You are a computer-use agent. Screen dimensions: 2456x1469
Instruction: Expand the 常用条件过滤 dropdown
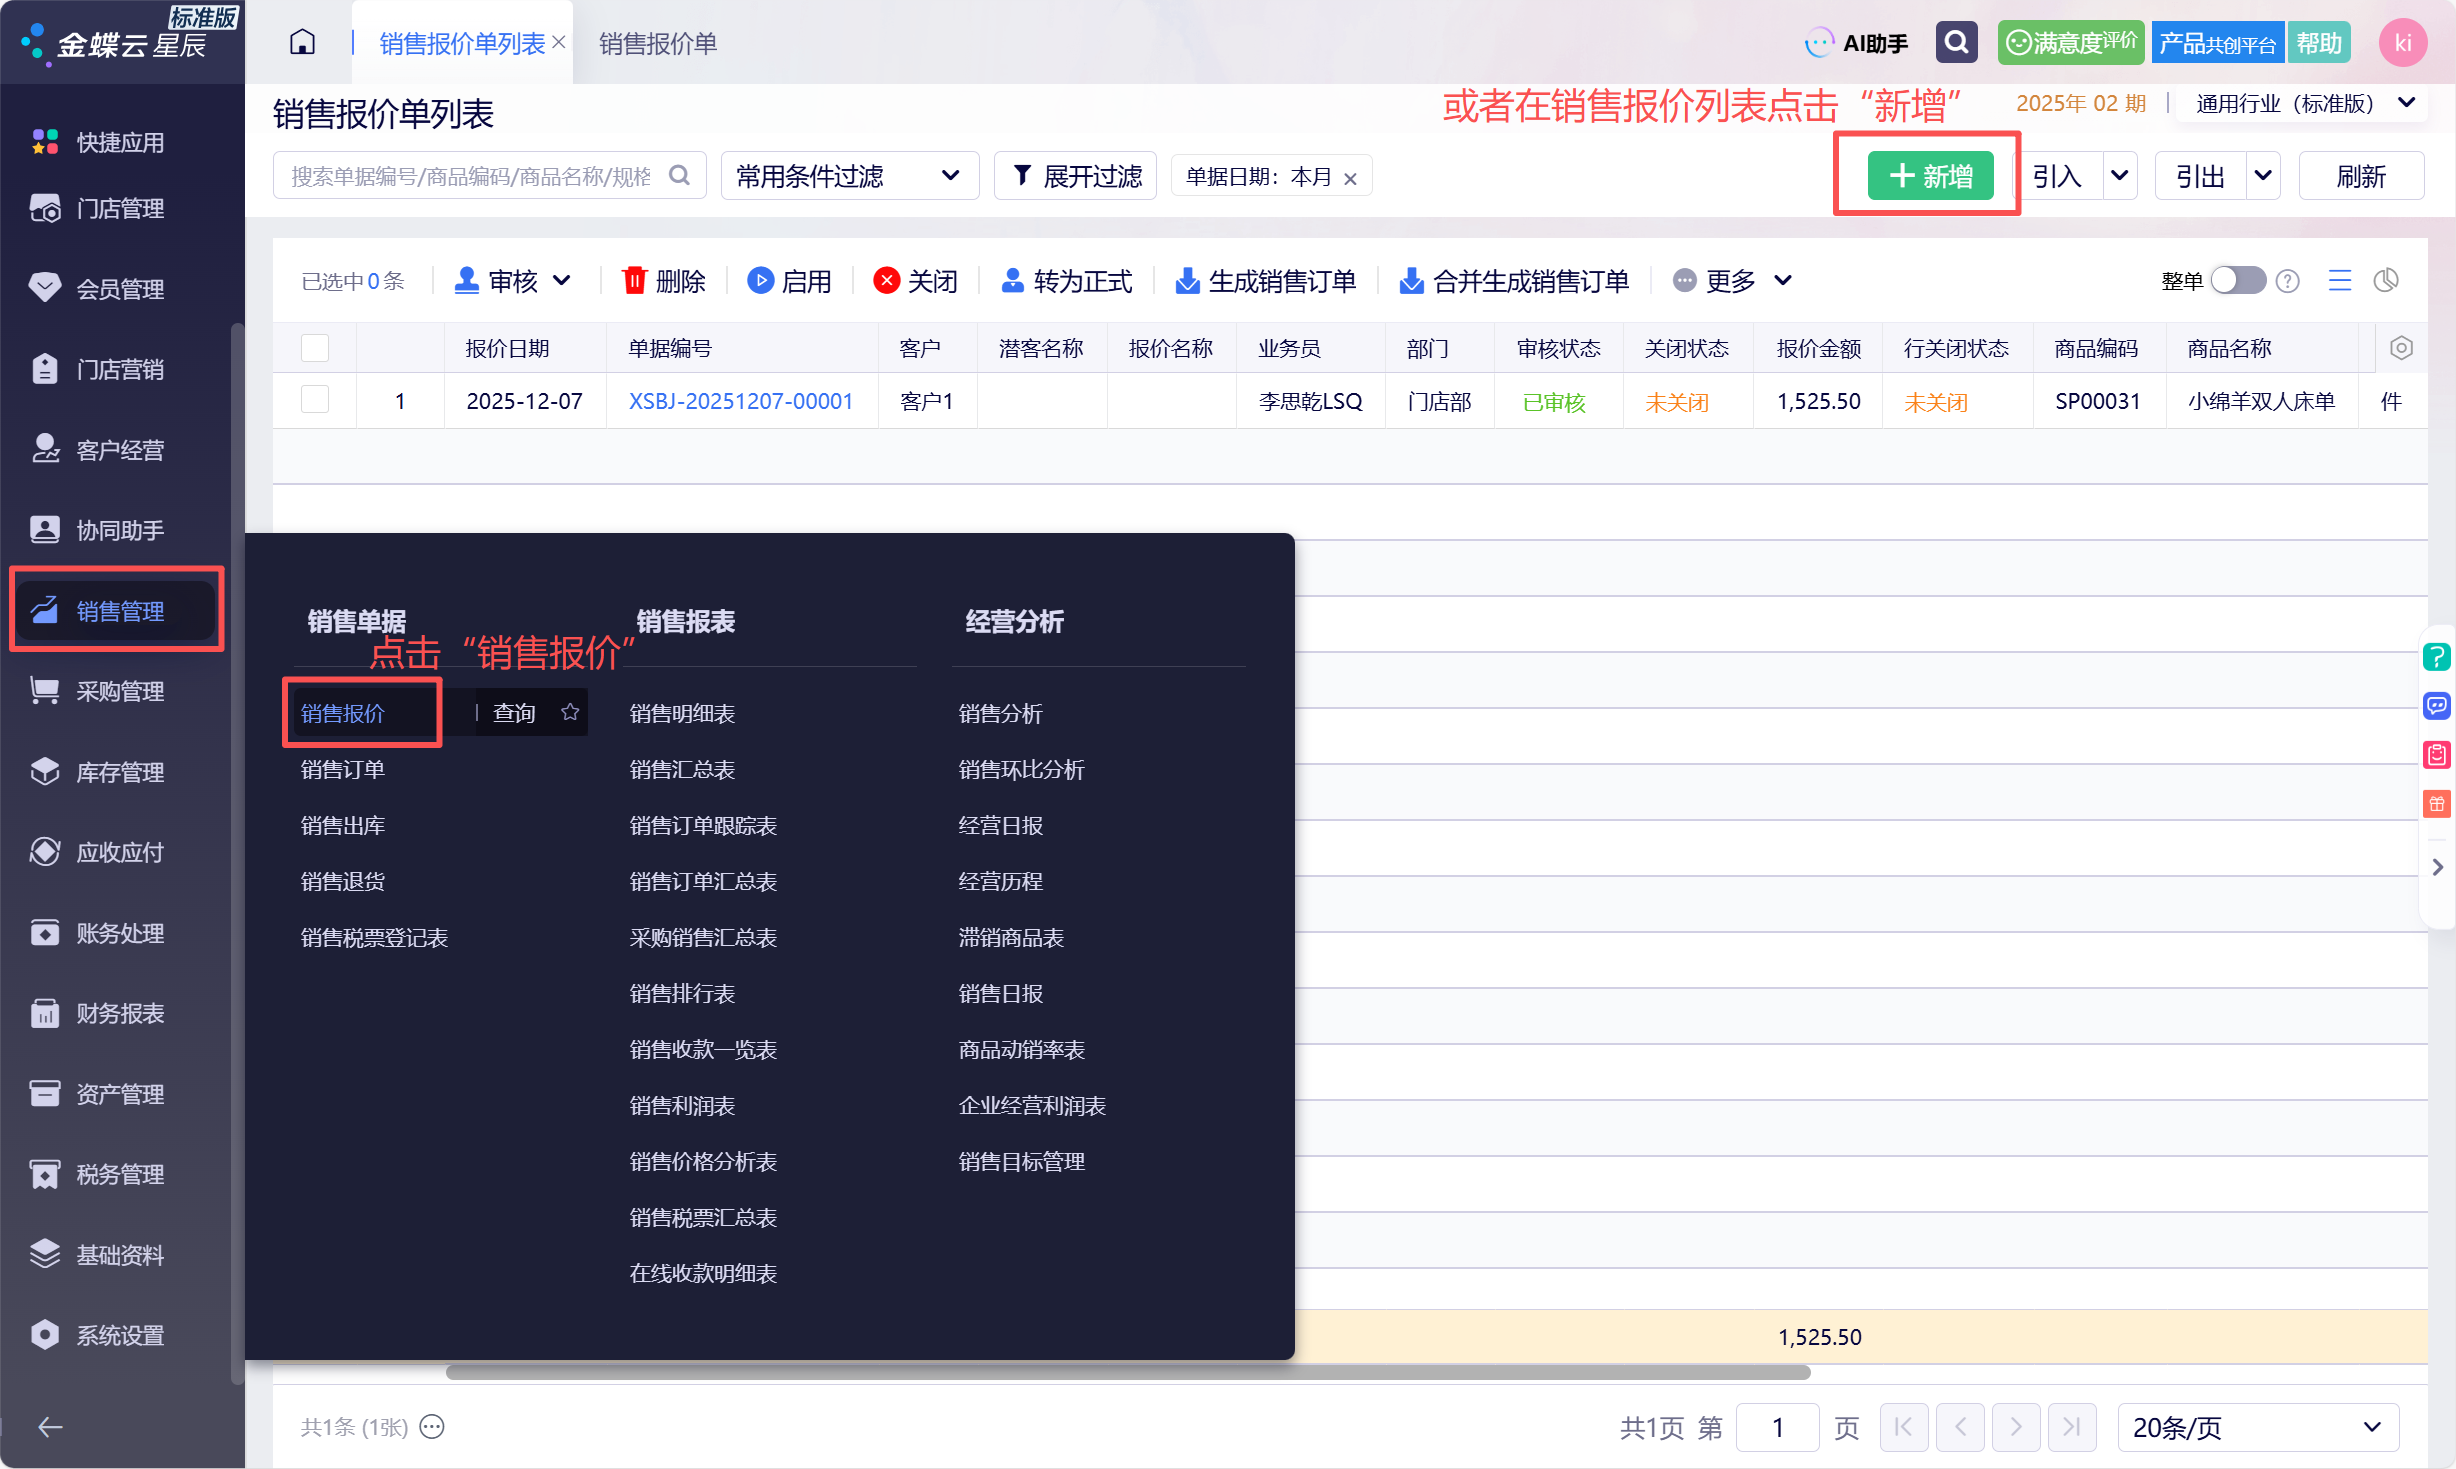point(849,176)
